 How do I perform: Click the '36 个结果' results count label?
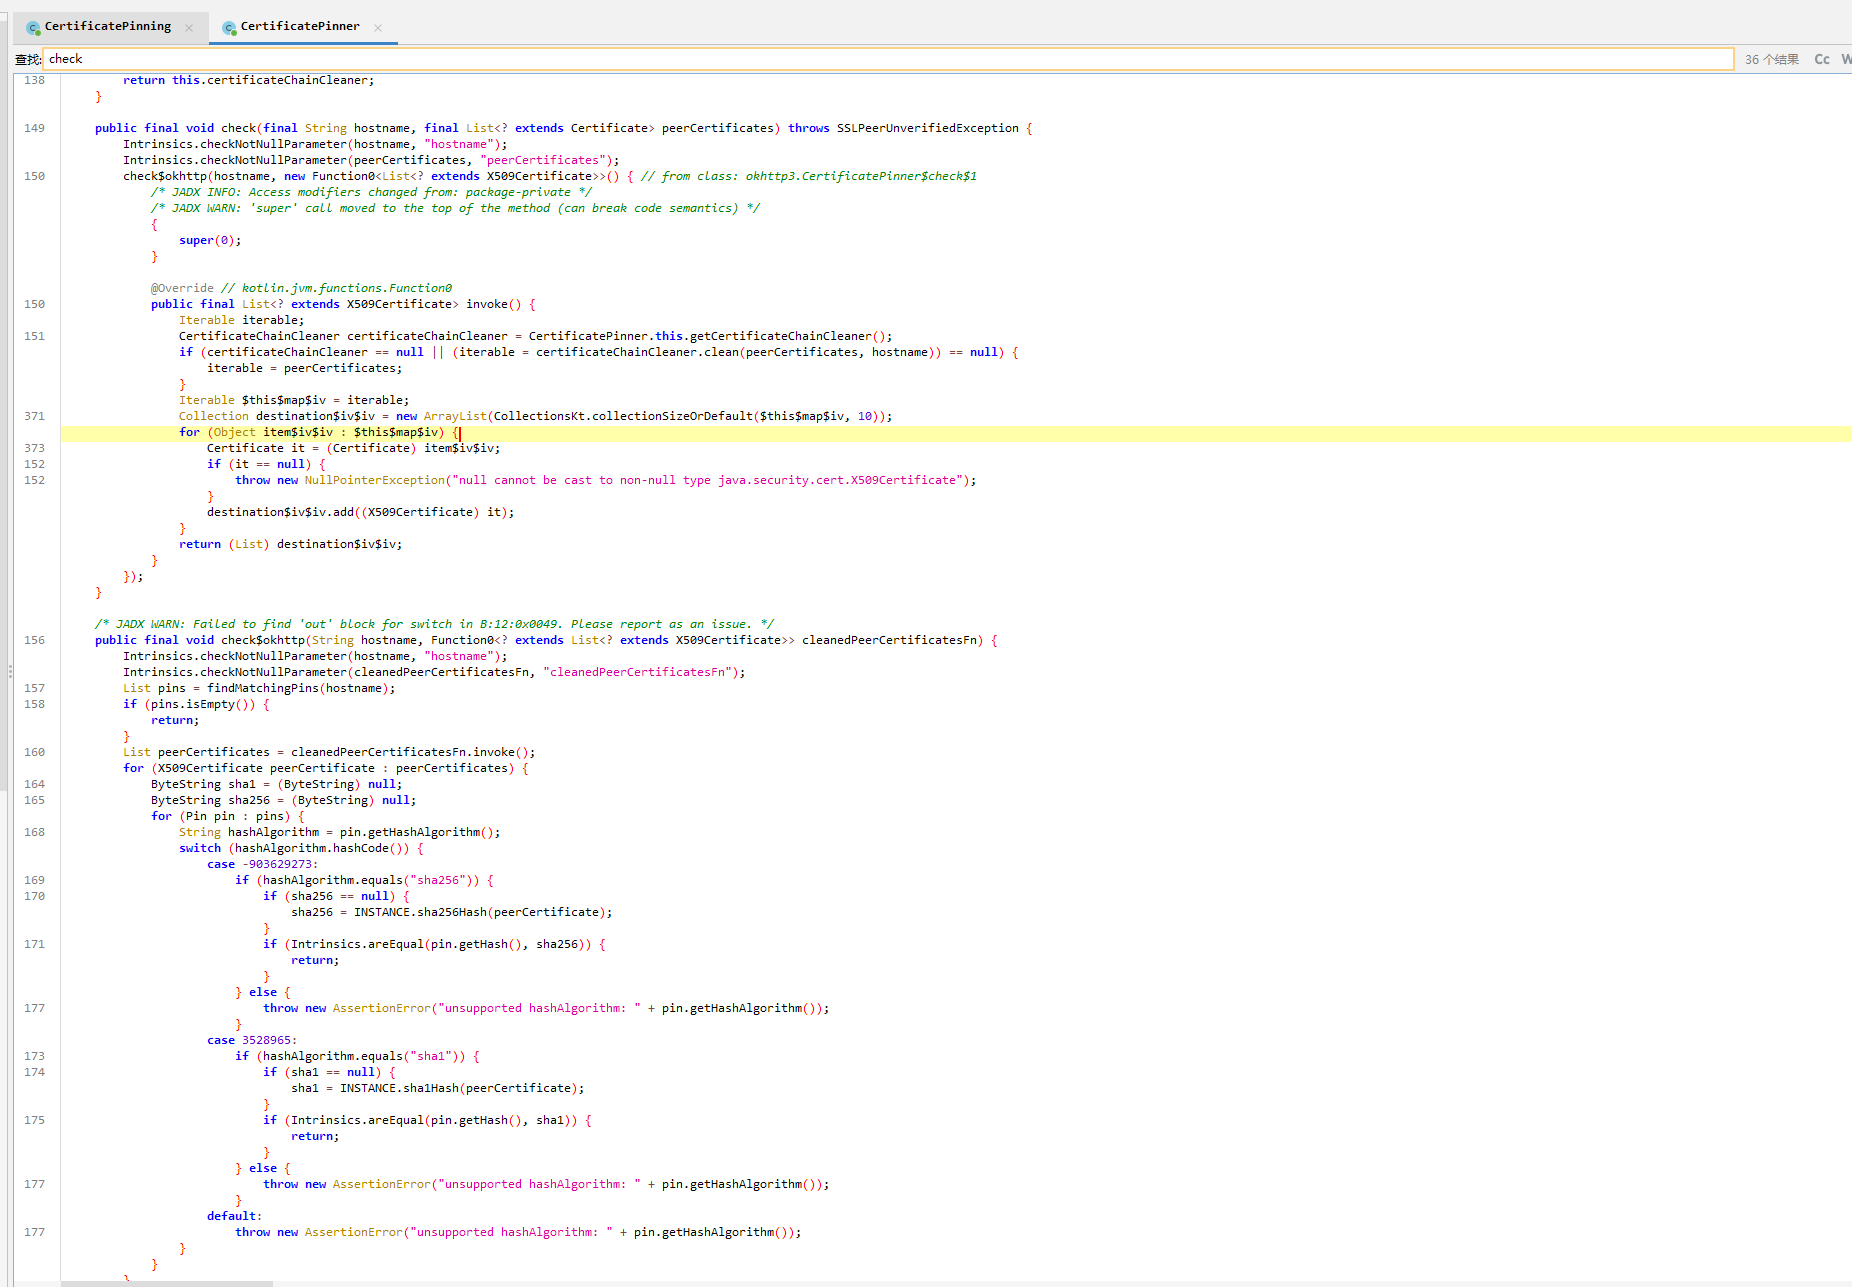tap(1771, 60)
